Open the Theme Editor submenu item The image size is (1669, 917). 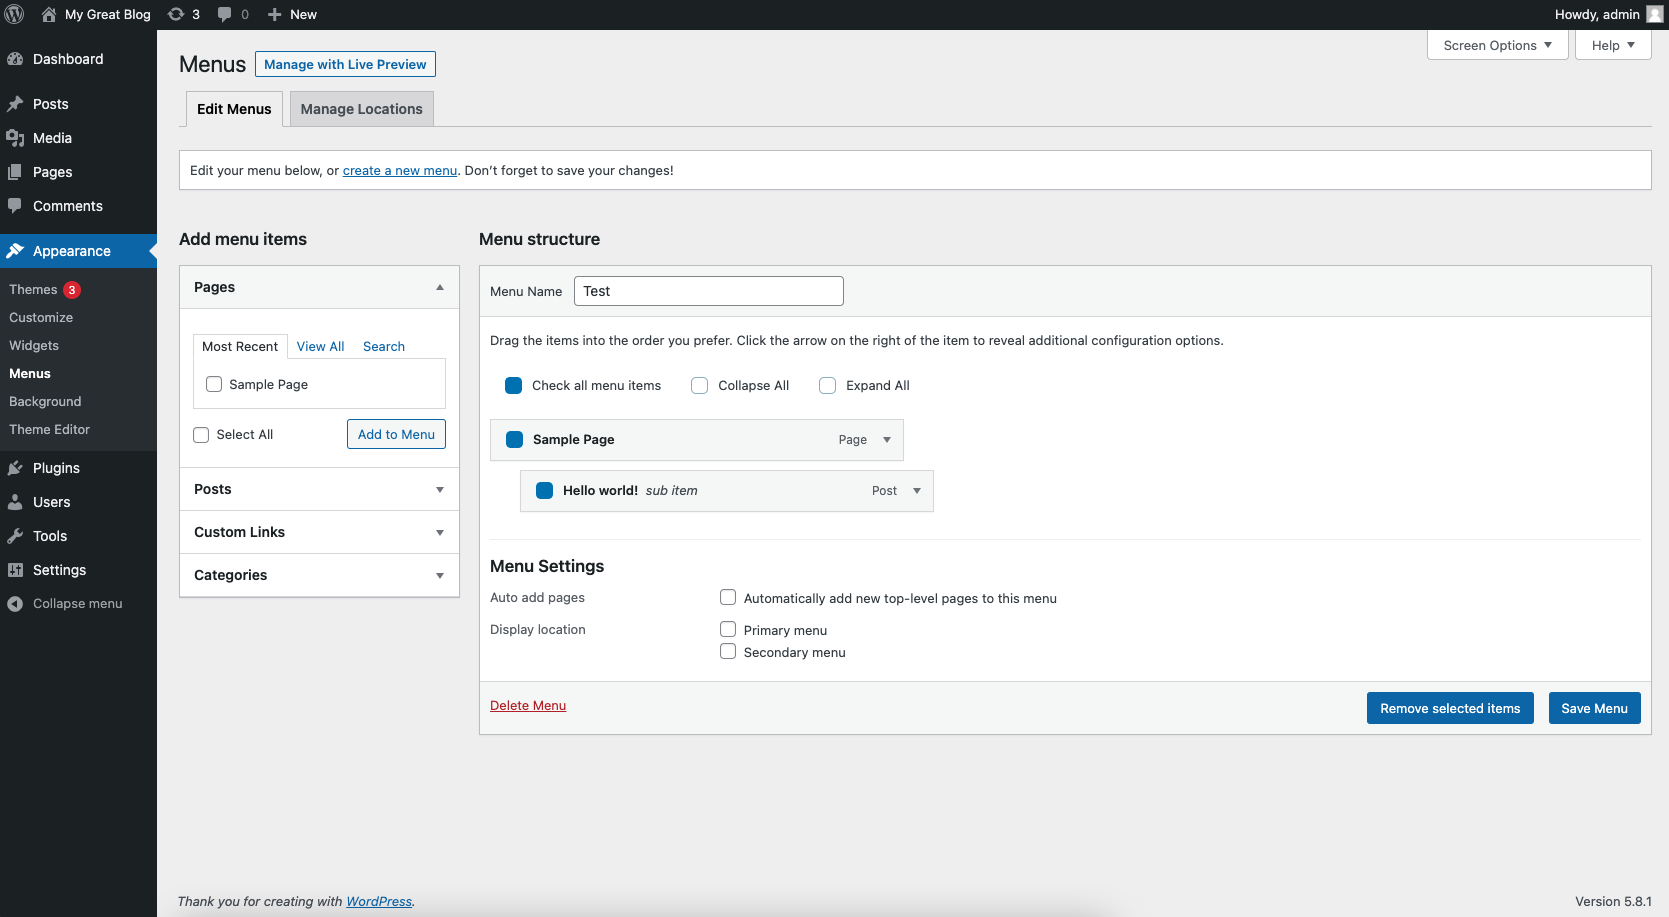tap(49, 429)
